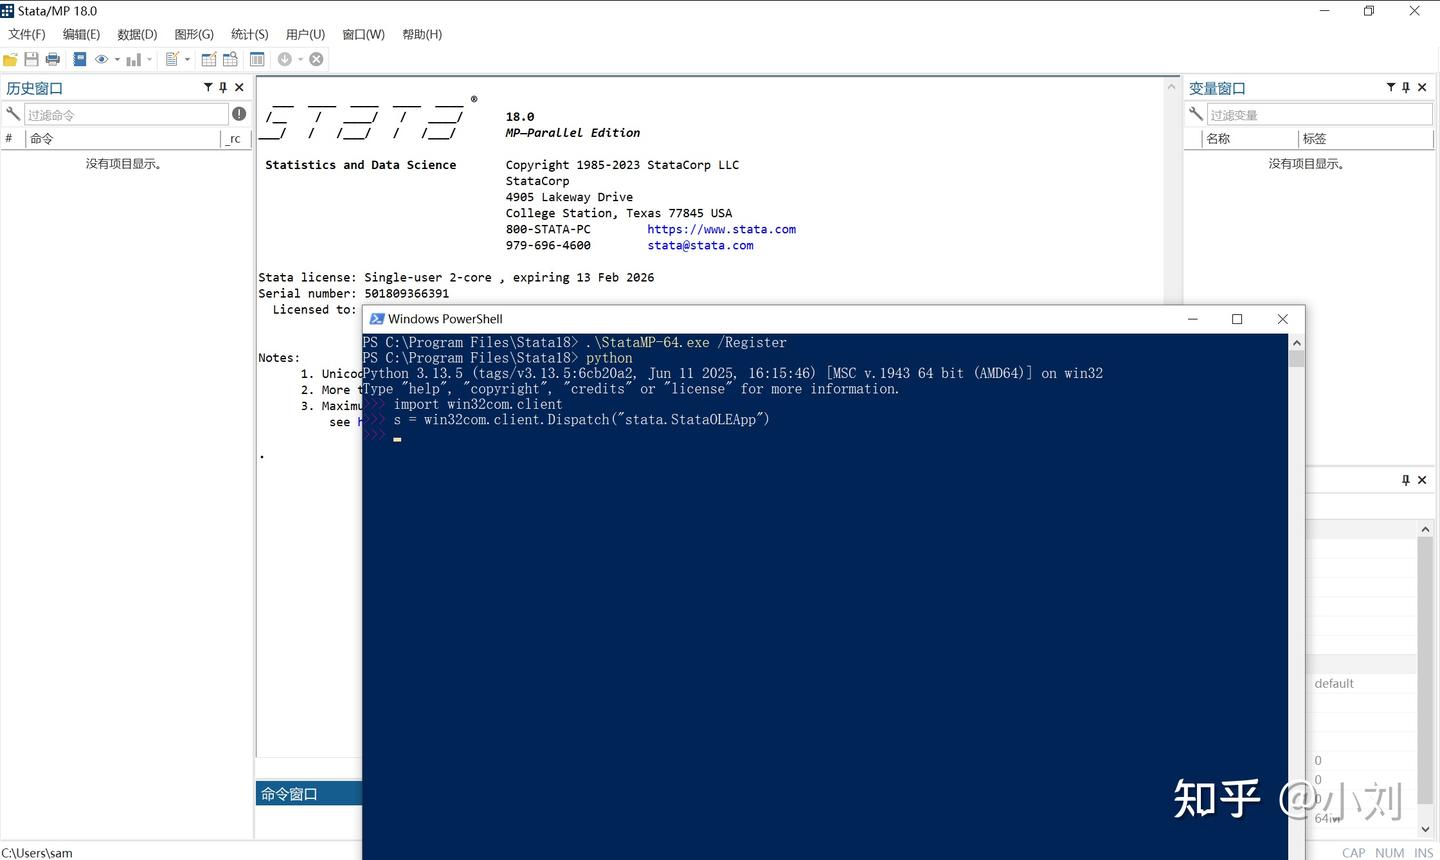Click the Log notebook icon
Screen dimensions: 1440x860
click(x=80, y=60)
